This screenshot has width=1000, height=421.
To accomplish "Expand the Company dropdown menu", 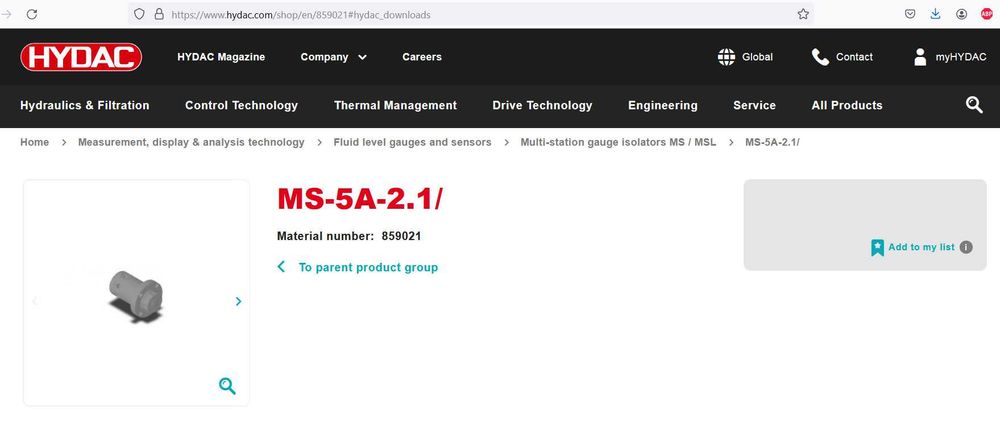I will pyautogui.click(x=334, y=57).
